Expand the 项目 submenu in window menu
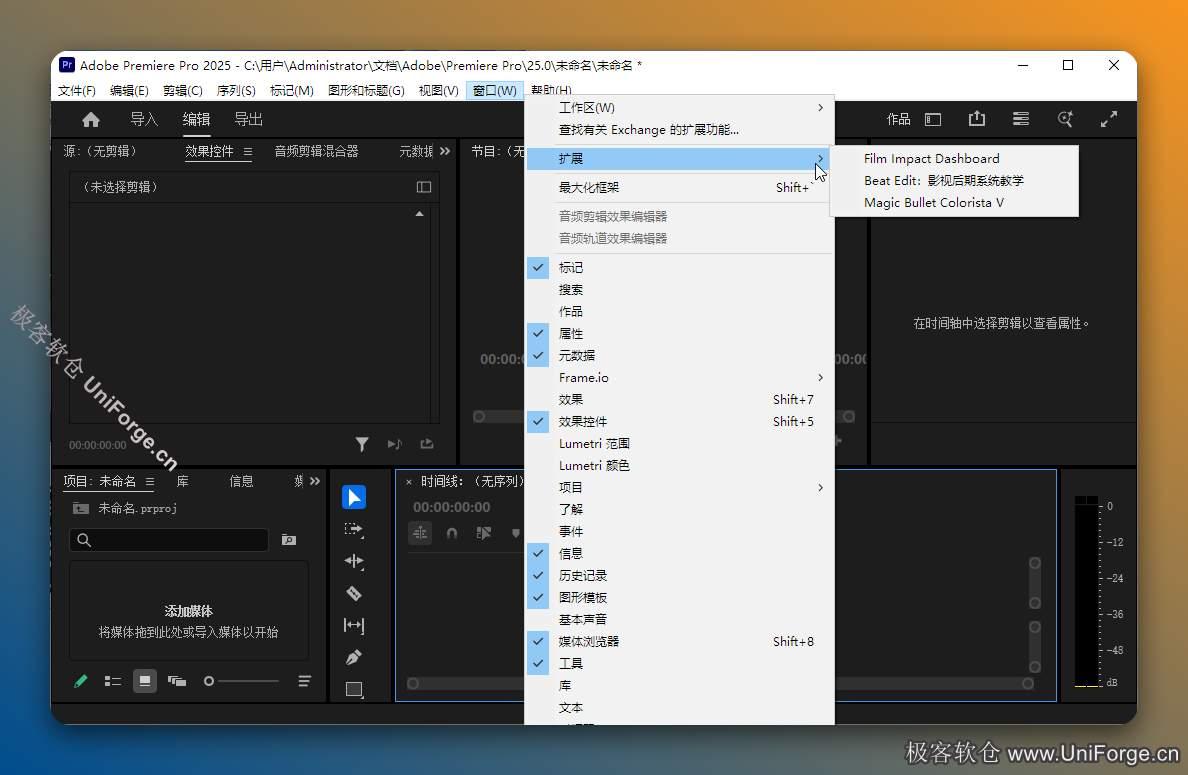 (680, 487)
